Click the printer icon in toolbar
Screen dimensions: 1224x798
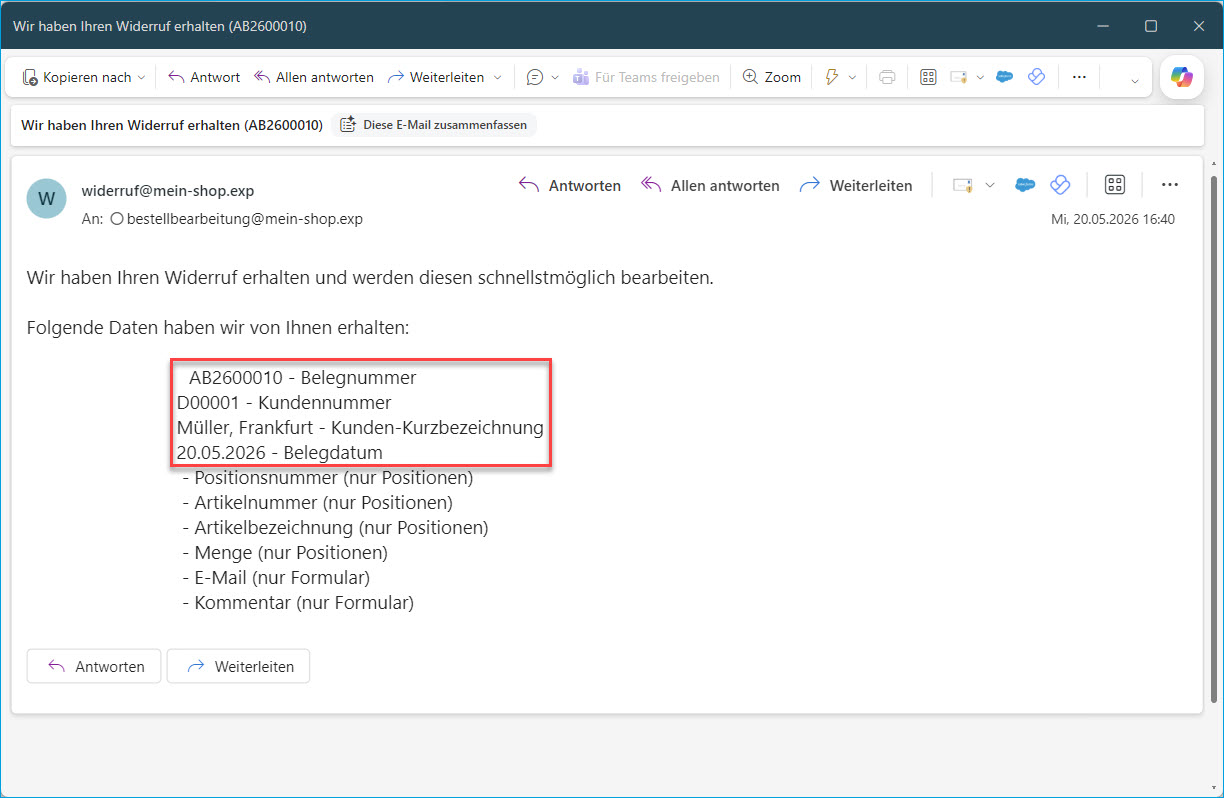pyautogui.click(x=887, y=77)
